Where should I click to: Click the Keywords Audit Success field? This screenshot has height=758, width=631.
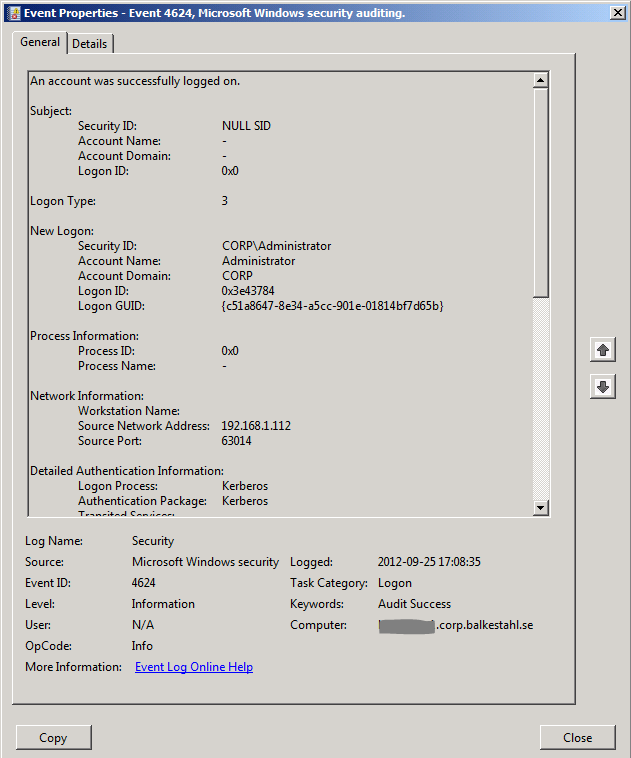(414, 604)
